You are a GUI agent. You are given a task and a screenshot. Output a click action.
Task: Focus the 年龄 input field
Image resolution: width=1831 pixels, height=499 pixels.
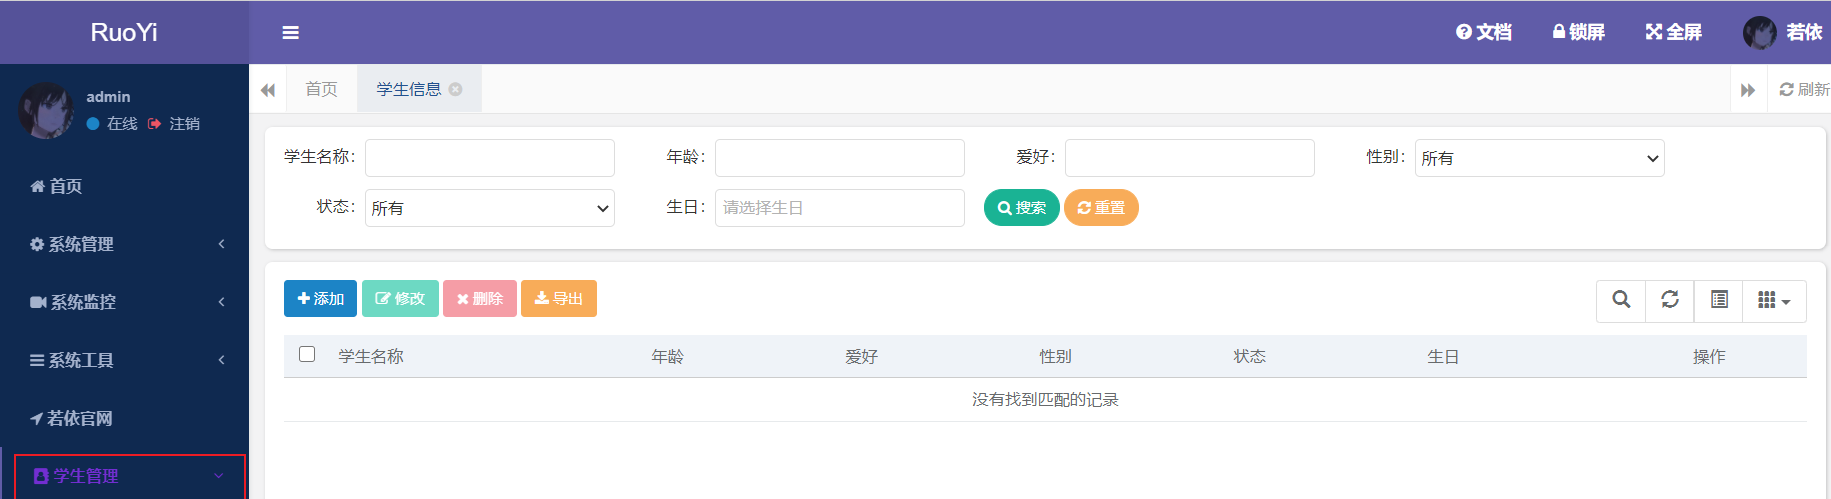[x=840, y=158]
